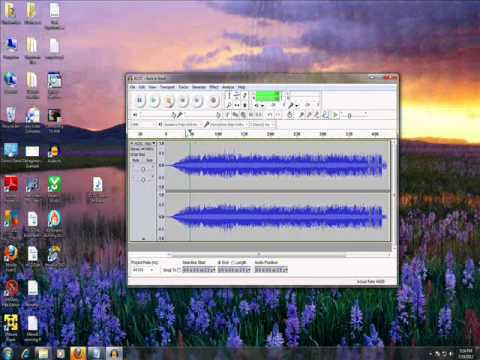This screenshot has height=360, width=480.
Task: Click the green output level meter
Action: pos(268,96)
